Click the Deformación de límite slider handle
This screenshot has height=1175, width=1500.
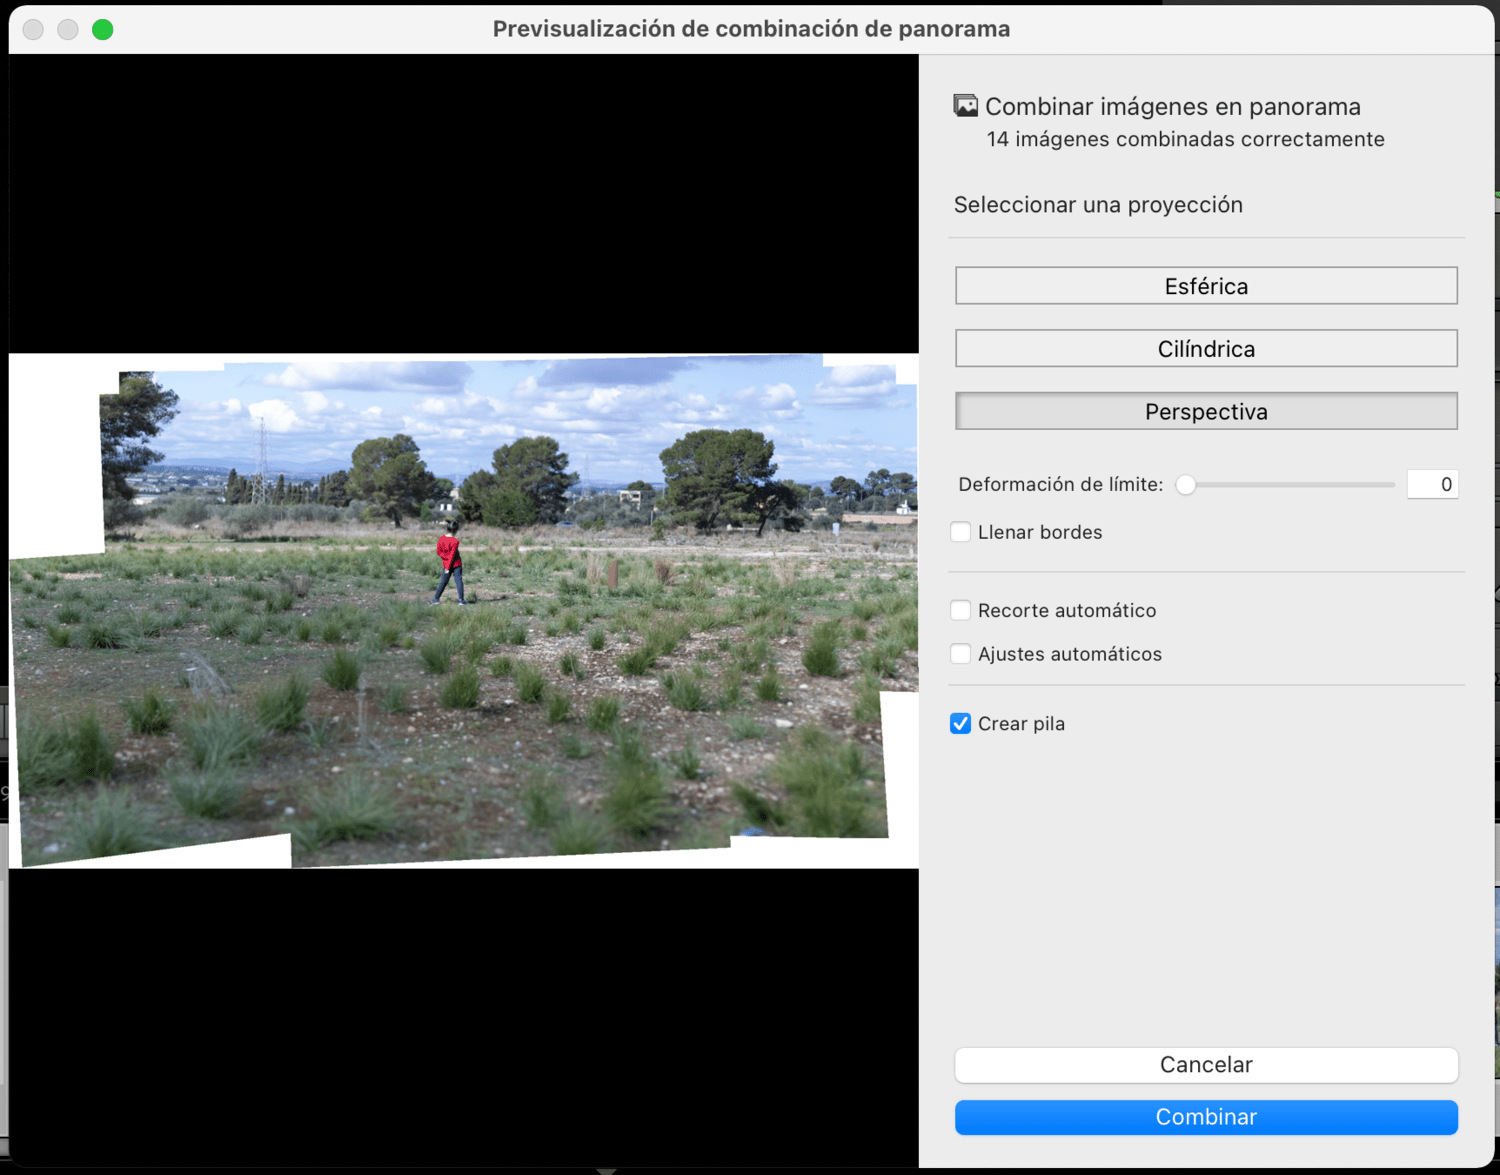pyautogui.click(x=1186, y=485)
